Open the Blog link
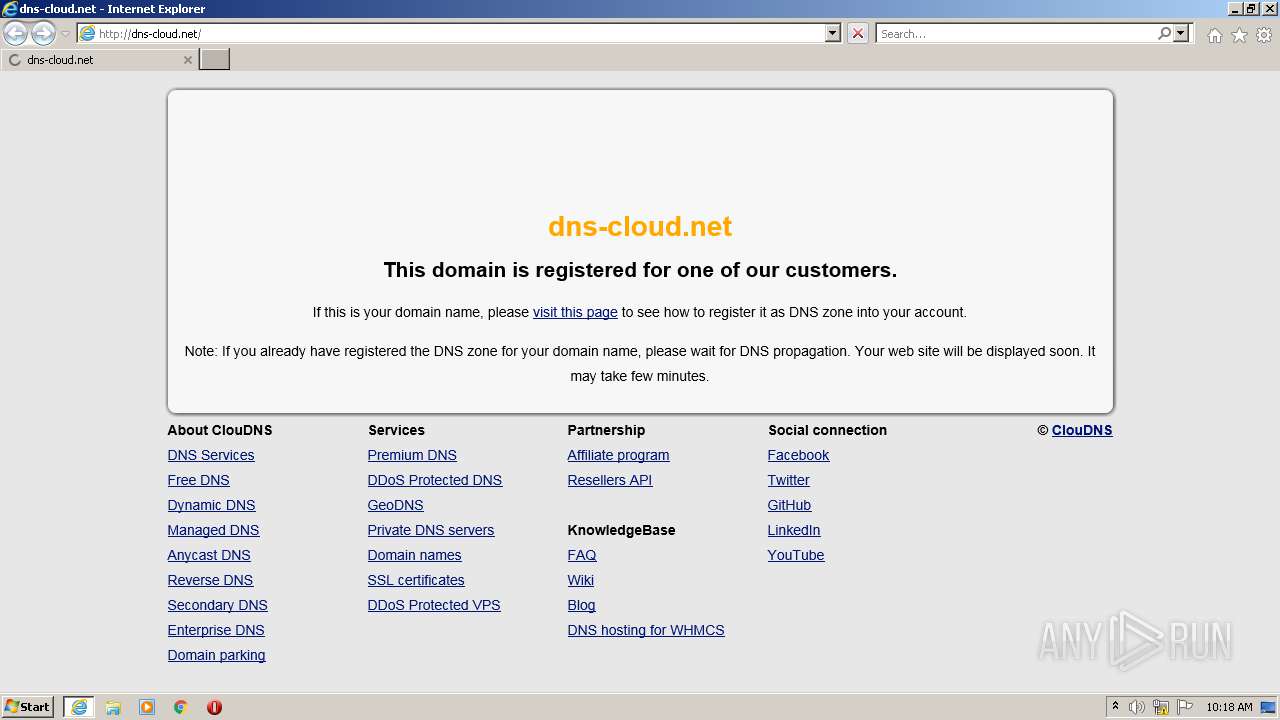Image resolution: width=1280 pixels, height=720 pixels. click(x=581, y=605)
